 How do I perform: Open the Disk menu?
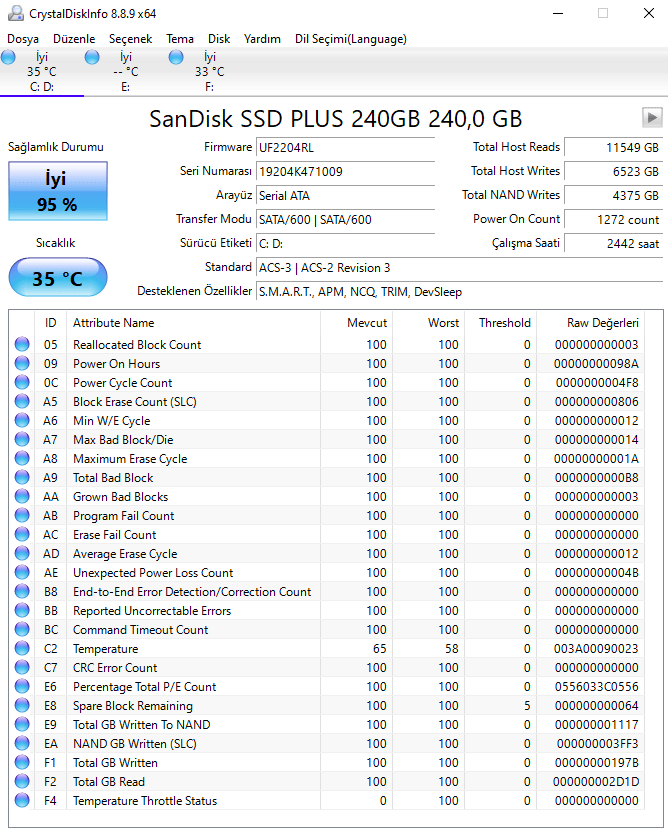click(x=219, y=39)
